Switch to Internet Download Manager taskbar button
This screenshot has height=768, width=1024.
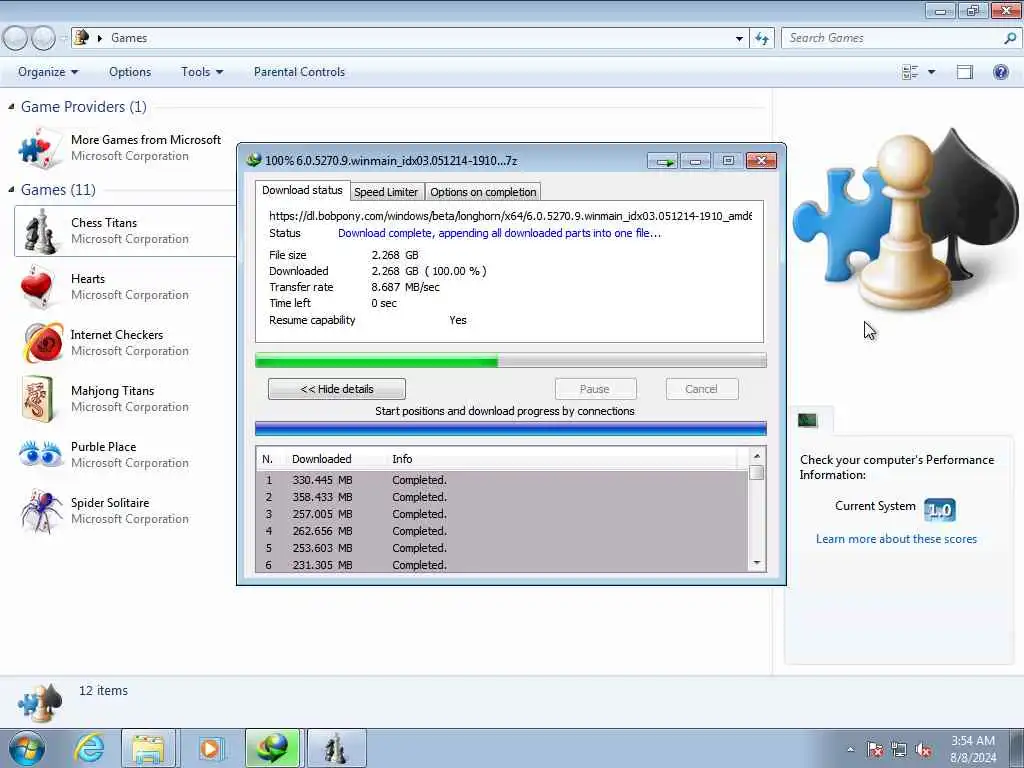tap(272, 748)
